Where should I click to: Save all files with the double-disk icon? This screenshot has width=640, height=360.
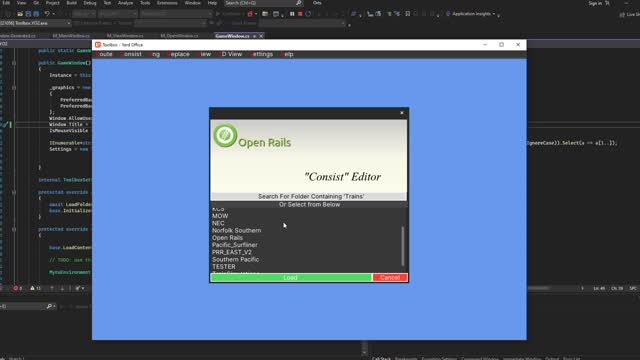click(x=36, y=14)
